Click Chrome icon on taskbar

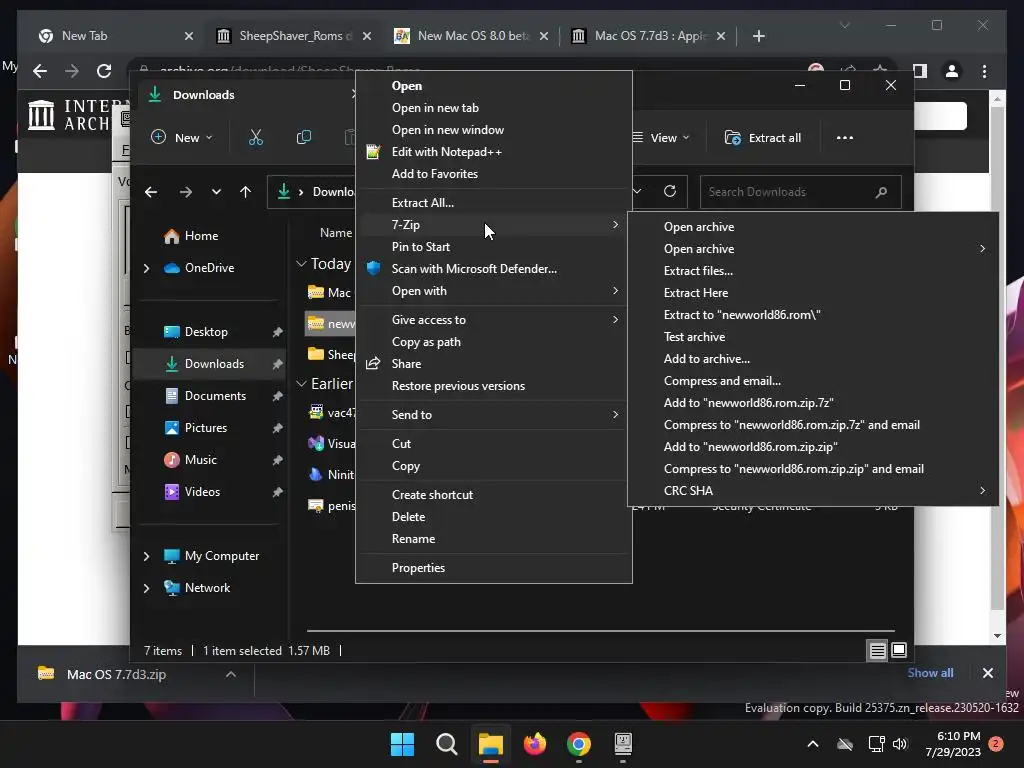[x=579, y=744]
